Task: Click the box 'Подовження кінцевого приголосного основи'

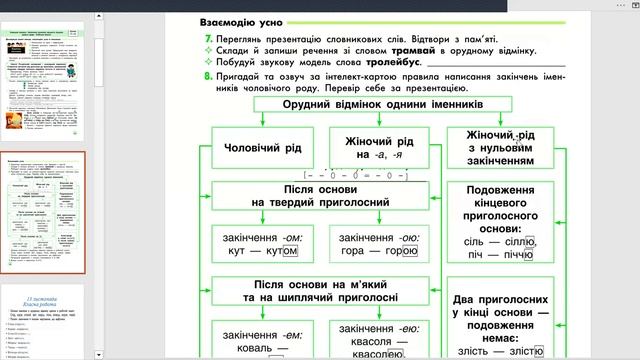Action: coord(500,222)
